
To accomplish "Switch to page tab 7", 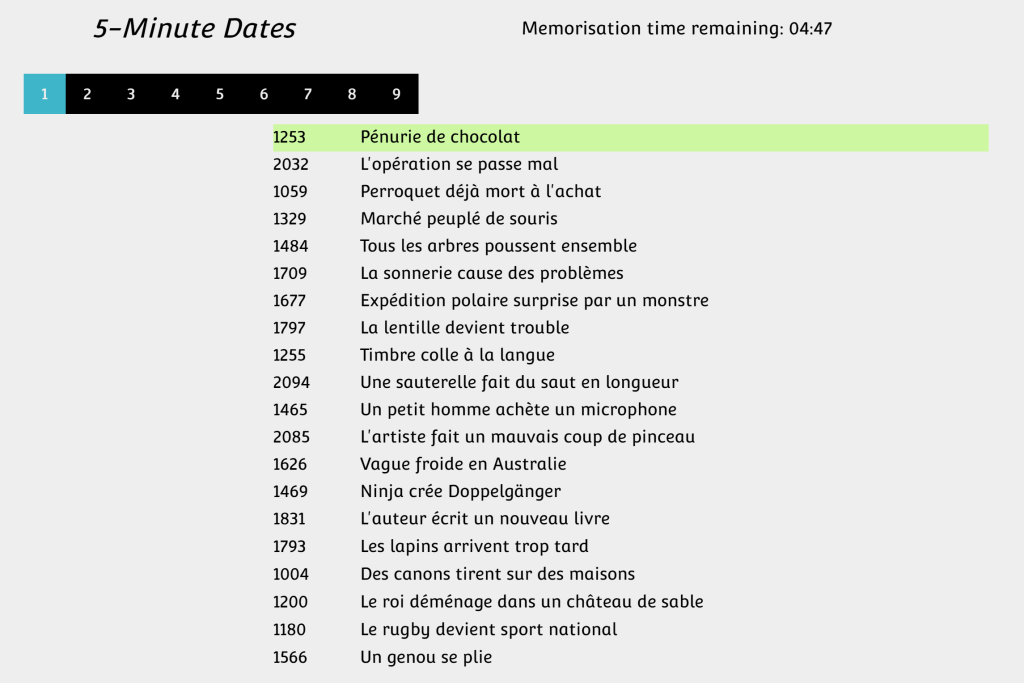I will coord(308,94).
